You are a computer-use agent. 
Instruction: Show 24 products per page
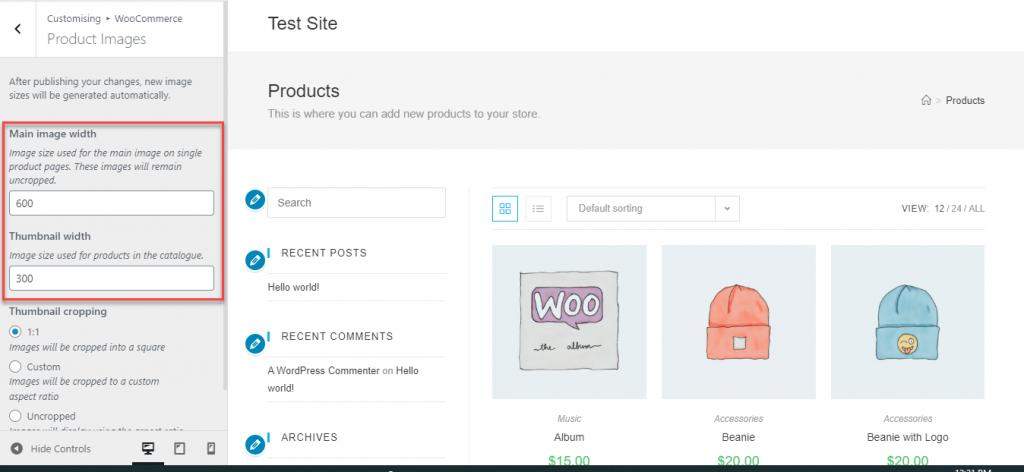coord(957,208)
